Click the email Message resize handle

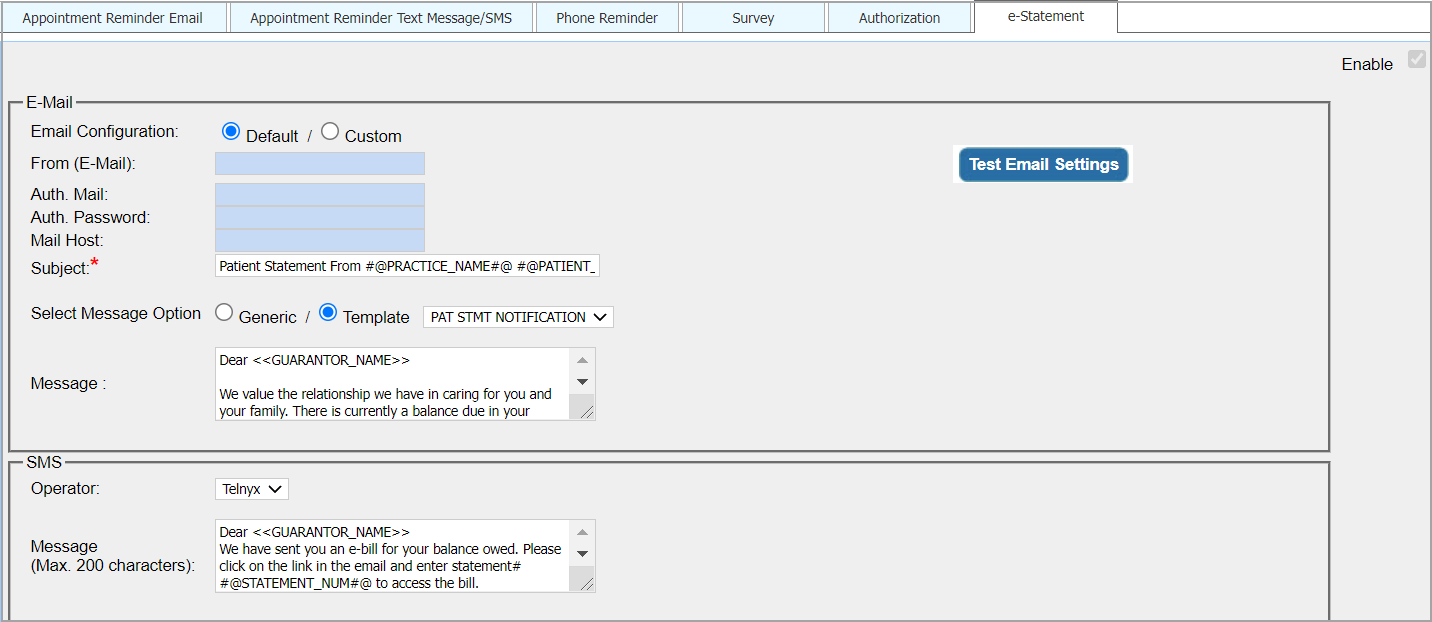click(587, 412)
